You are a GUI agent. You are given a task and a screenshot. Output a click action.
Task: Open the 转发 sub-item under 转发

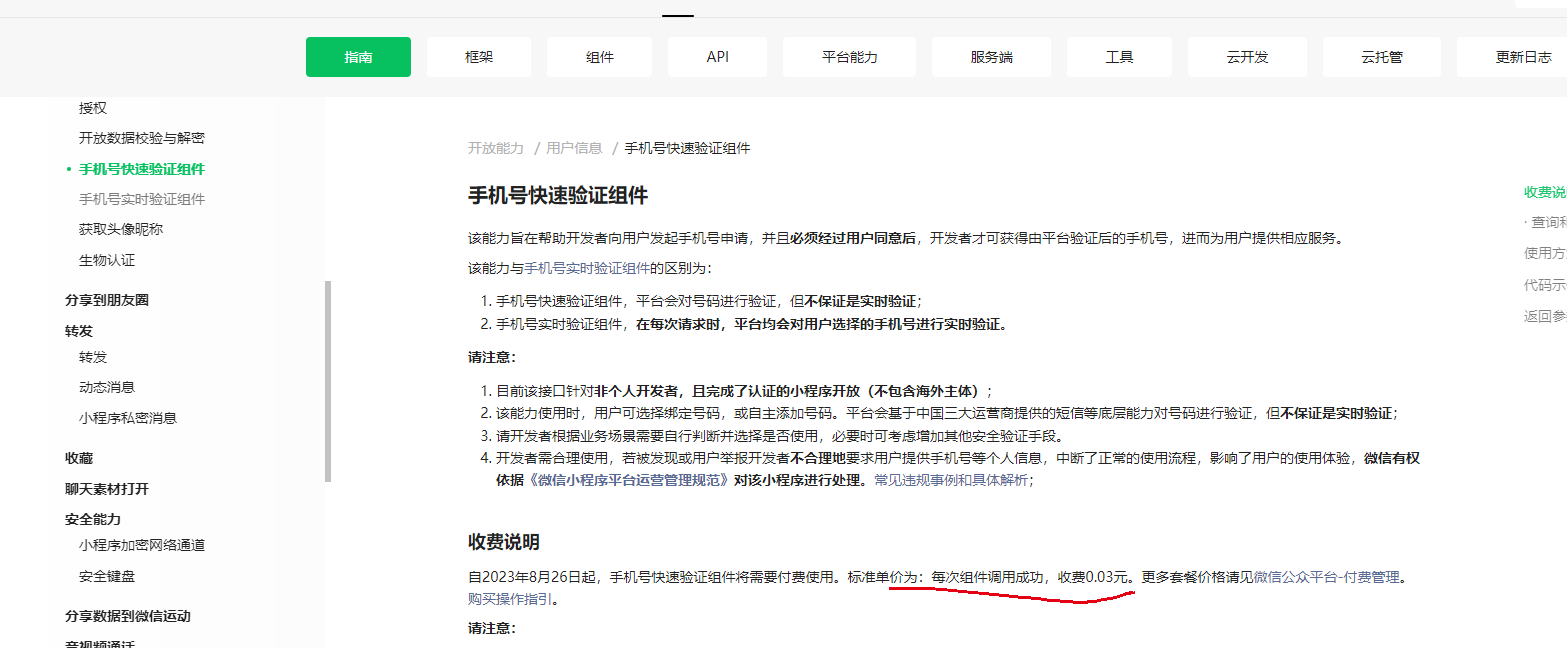click(93, 357)
